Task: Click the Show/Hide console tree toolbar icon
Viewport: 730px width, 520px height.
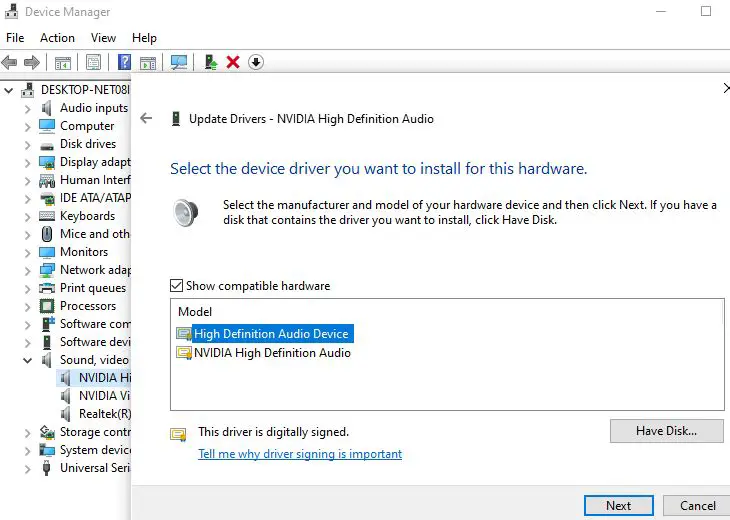Action: (x=63, y=62)
